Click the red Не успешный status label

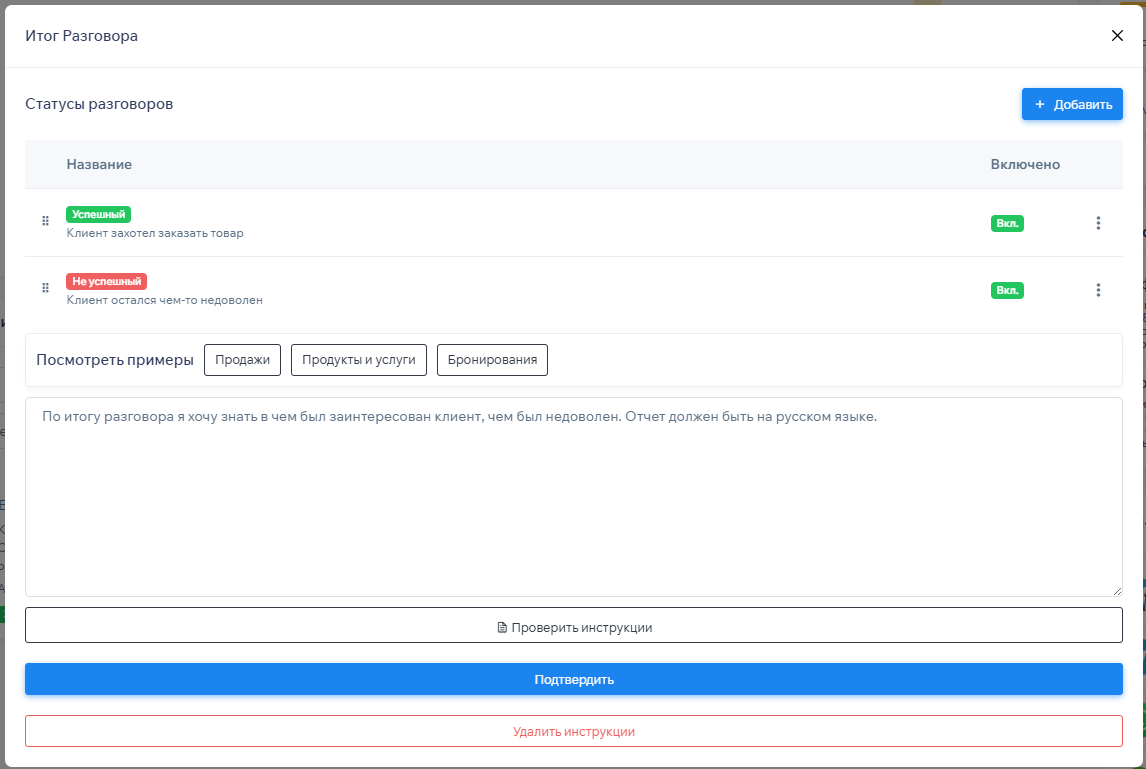tap(106, 281)
